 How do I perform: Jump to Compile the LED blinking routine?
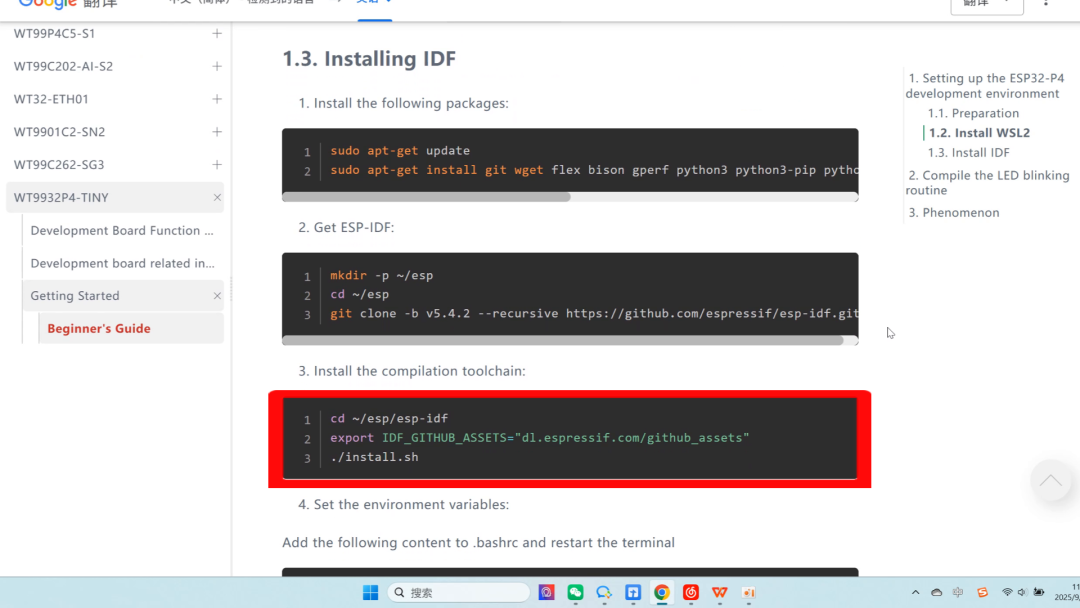988,182
